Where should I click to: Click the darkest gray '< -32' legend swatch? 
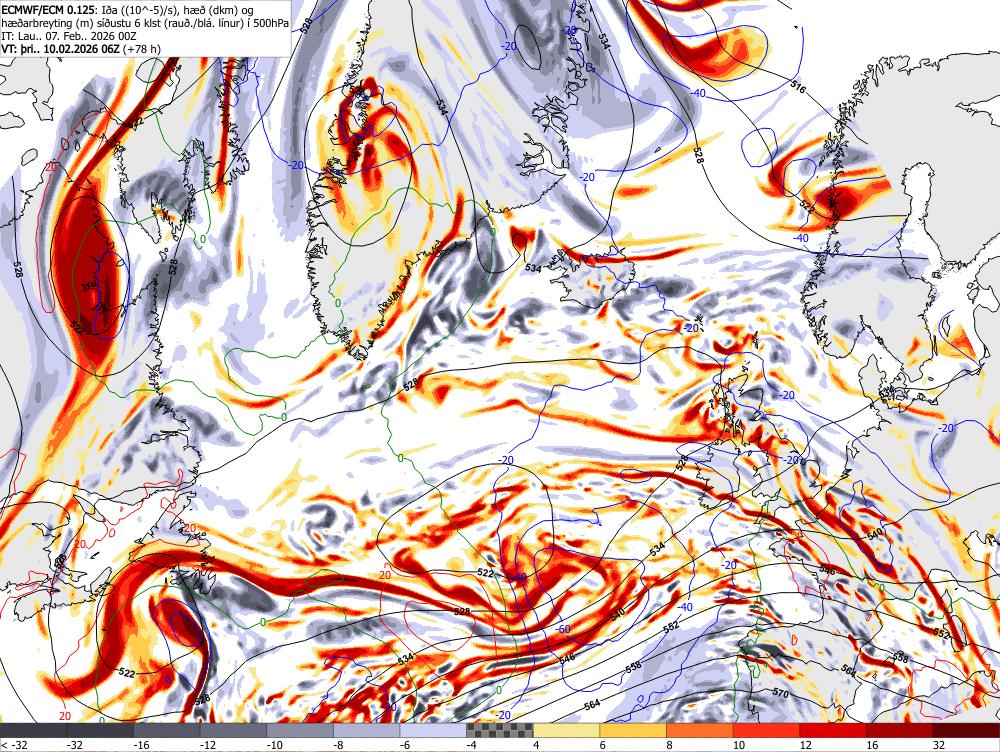click(x=33, y=731)
